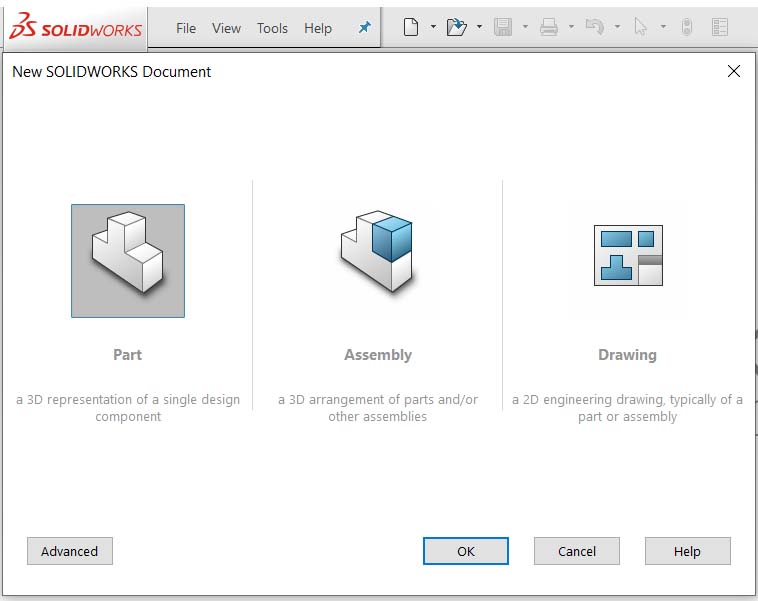
Task: Pin the menu bar with pushpin icon
Action: click(x=364, y=28)
